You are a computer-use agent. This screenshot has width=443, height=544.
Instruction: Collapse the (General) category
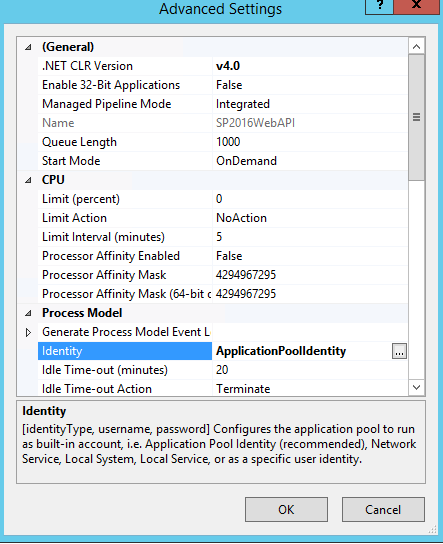[x=28, y=47]
